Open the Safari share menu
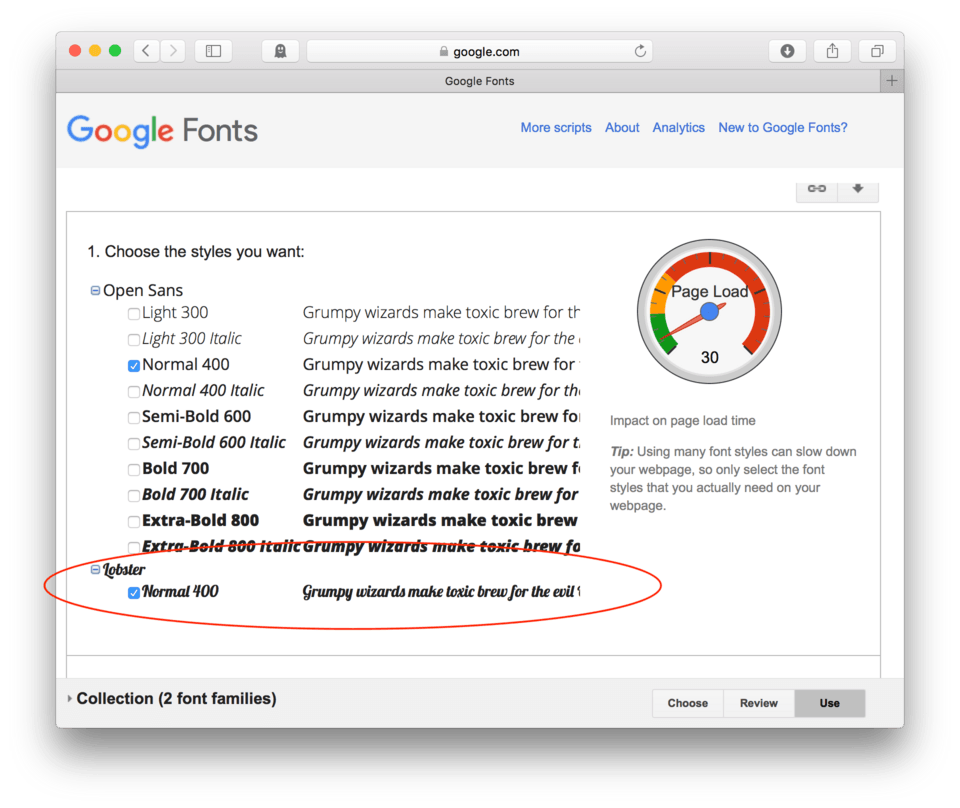The image size is (960, 808). click(832, 51)
